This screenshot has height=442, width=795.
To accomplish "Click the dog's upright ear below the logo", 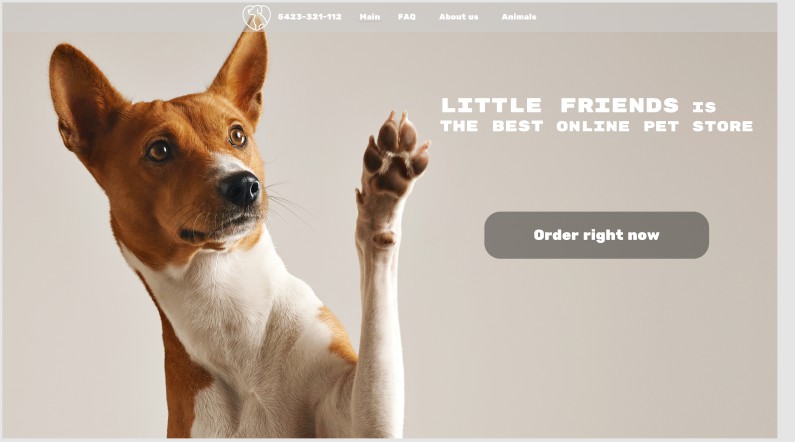I will click(243, 71).
